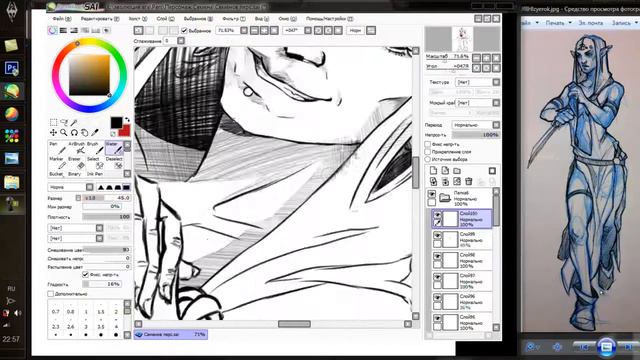Open the Фильтр menu
Screen dimensions: 640x360
click(x=234, y=19)
